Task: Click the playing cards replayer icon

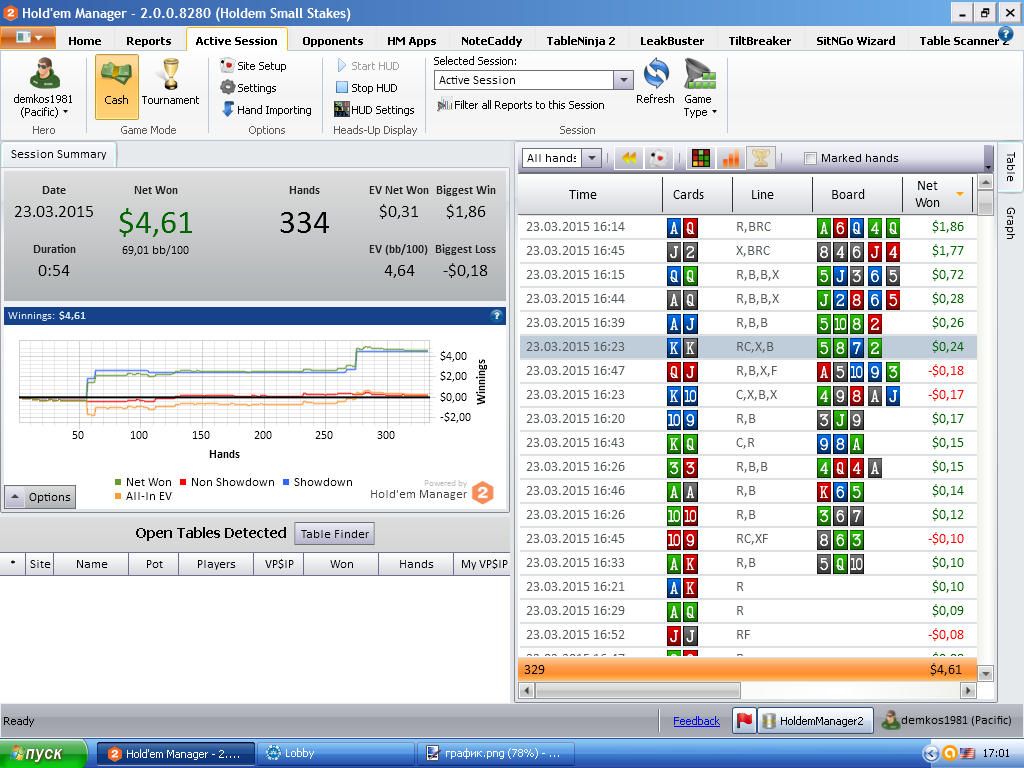Action: coord(658,158)
